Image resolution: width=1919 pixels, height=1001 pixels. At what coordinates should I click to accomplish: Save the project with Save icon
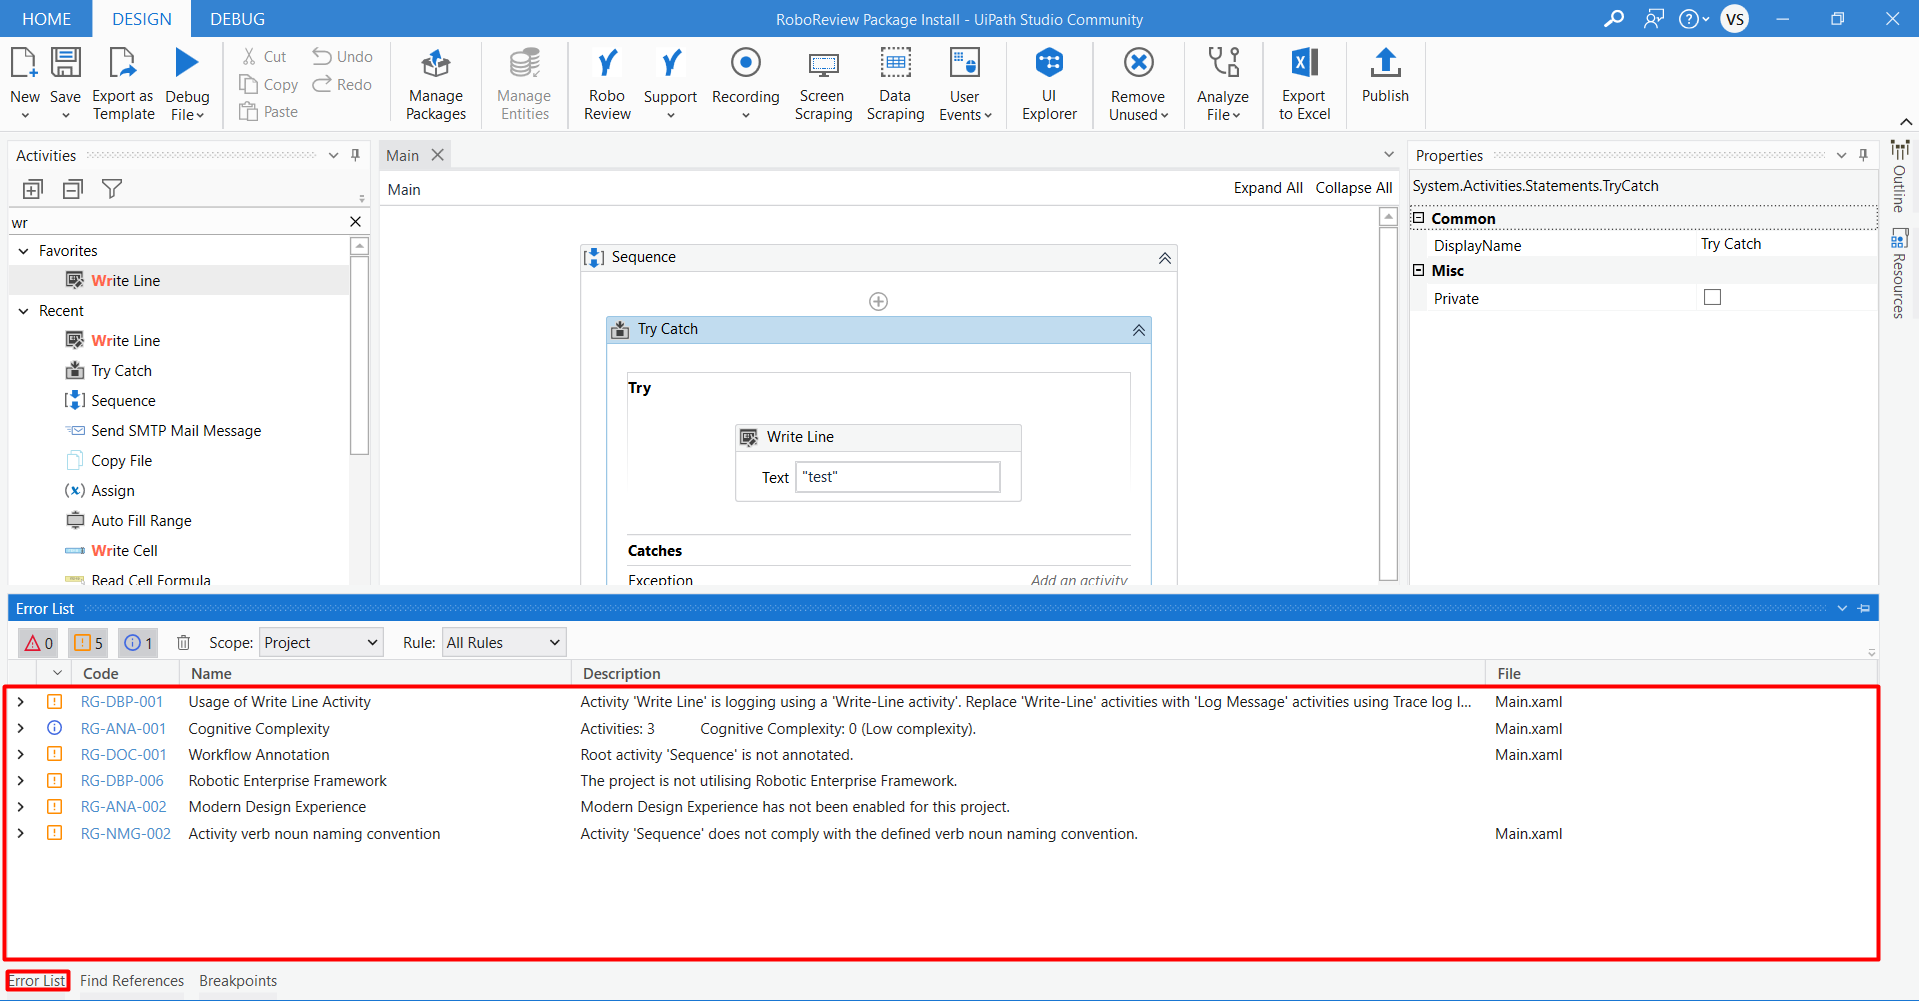pos(65,63)
